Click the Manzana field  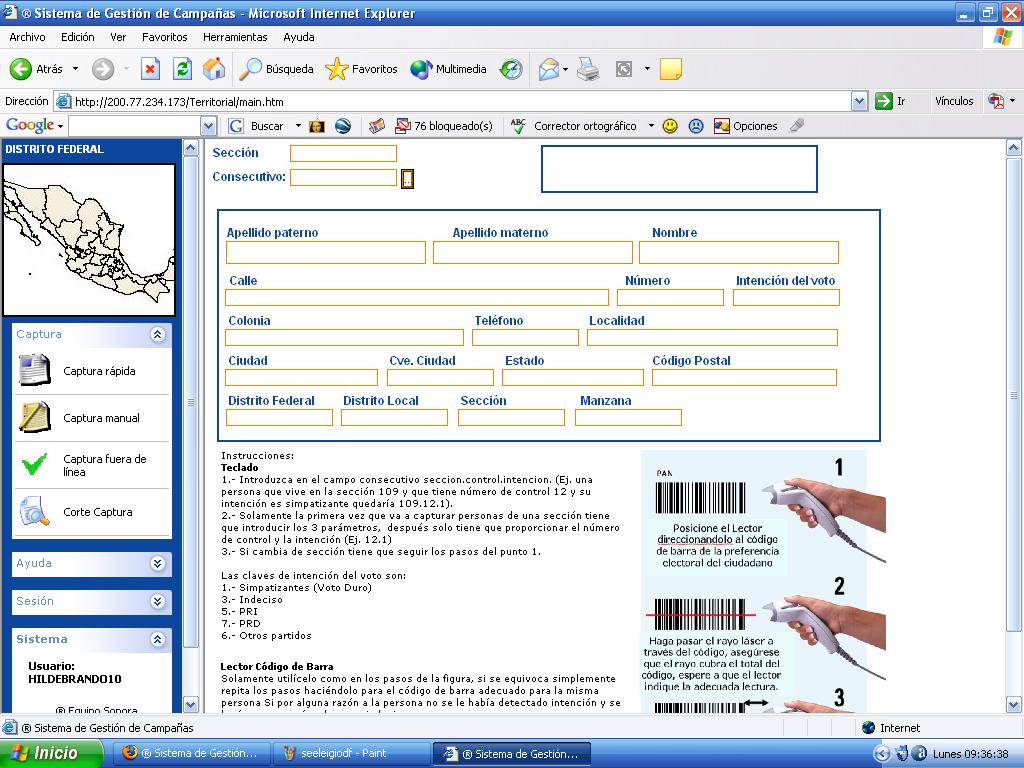[x=628, y=417]
